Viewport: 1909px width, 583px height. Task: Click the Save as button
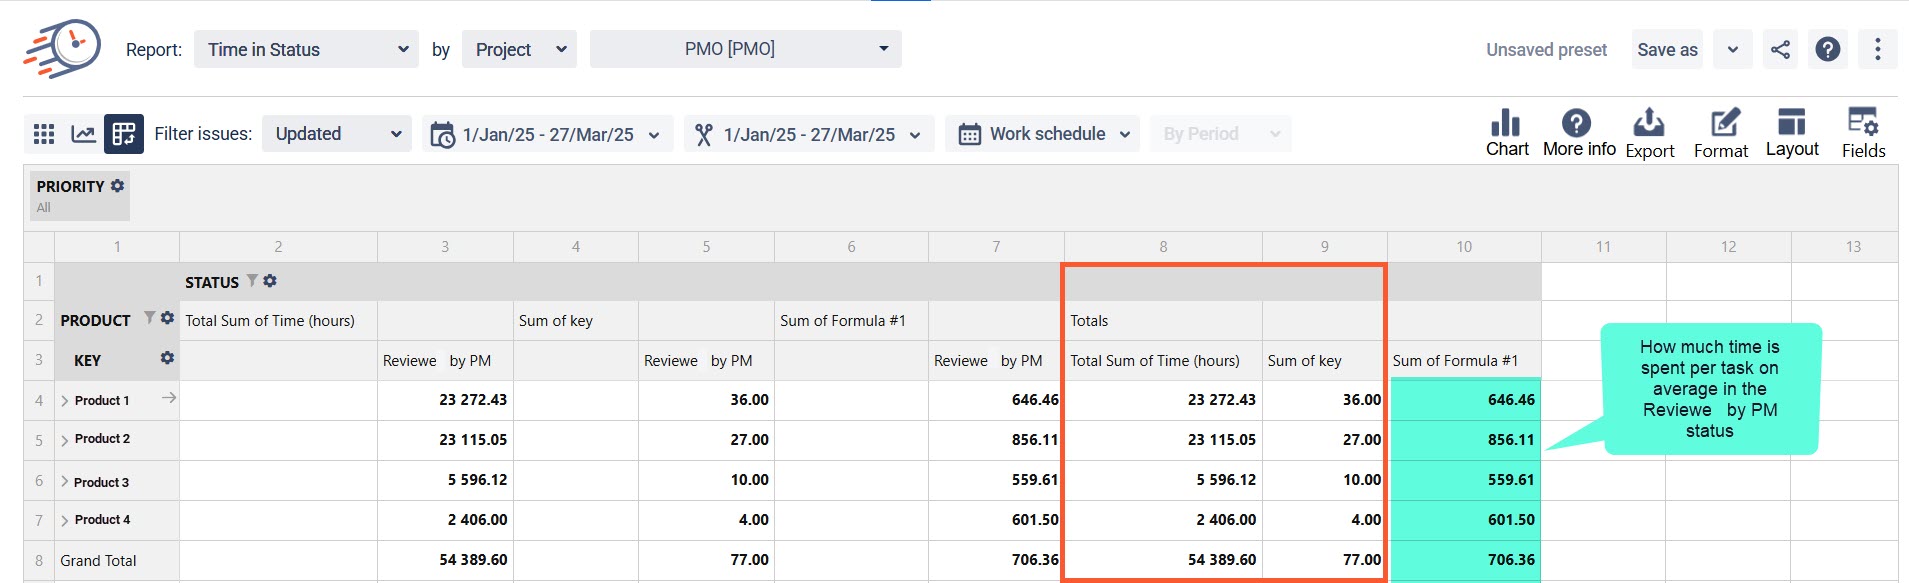[1667, 49]
